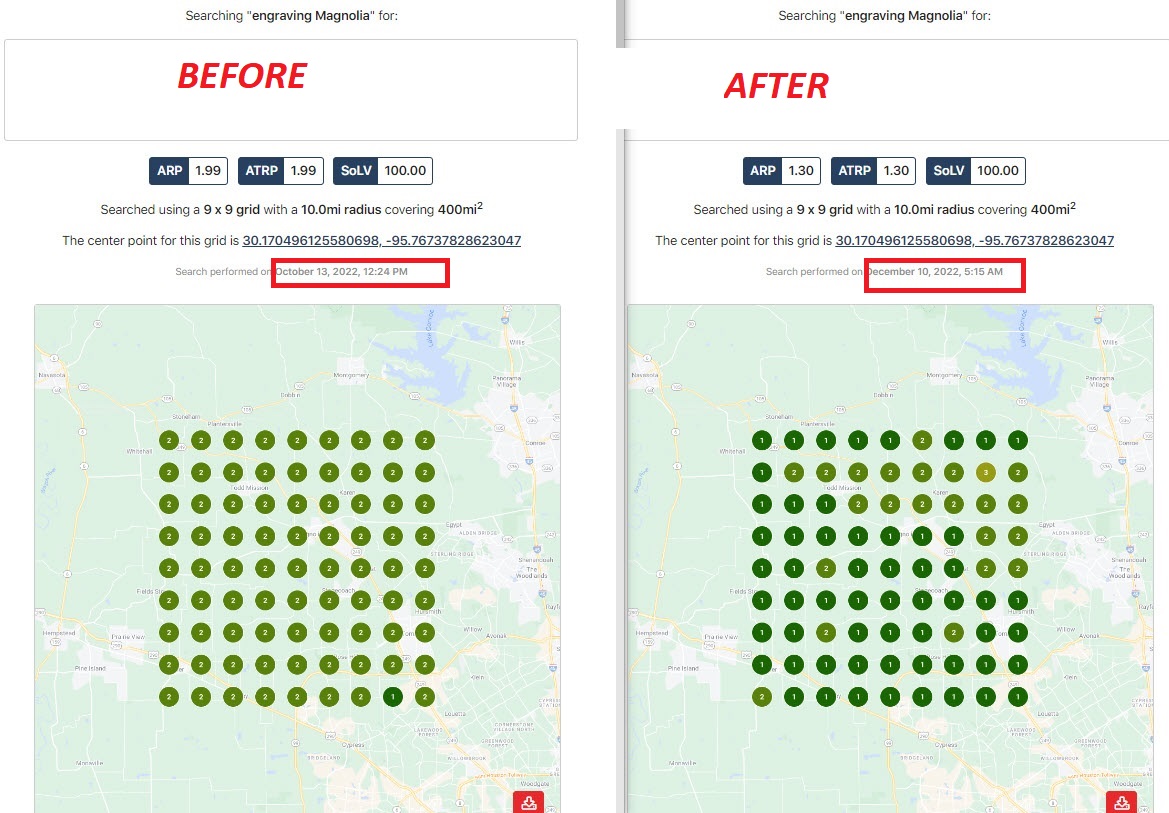Click the October 13, 2022 search timestamp
The width and height of the screenshot is (1169, 813).
(342, 272)
